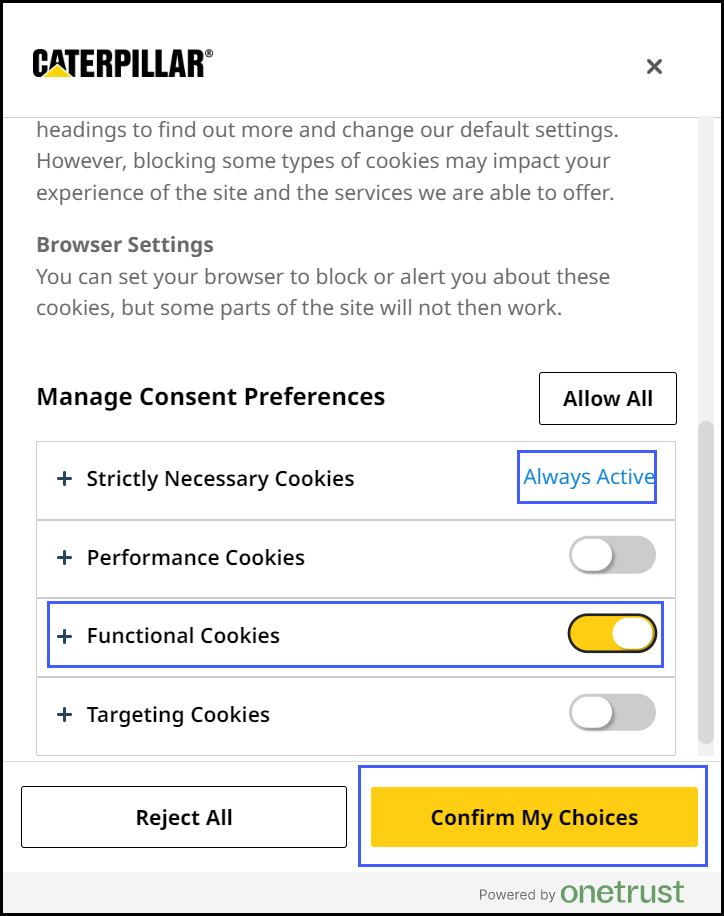Click the Manage Consent Preferences heading
Image resolution: width=724 pixels, height=916 pixels.
pyautogui.click(x=210, y=396)
